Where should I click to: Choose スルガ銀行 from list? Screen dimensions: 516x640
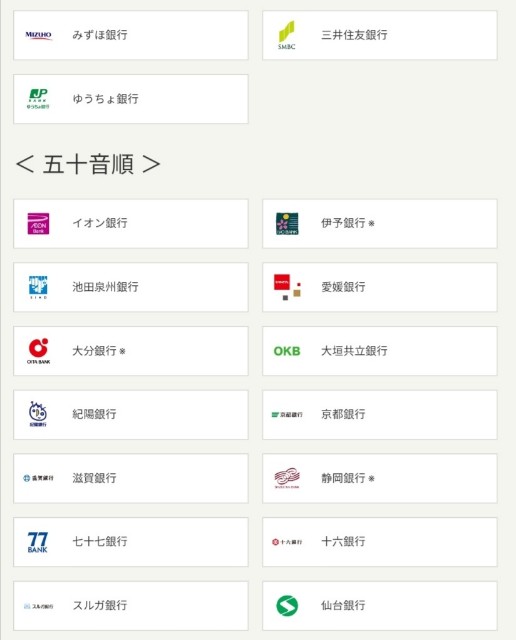pyautogui.click(x=131, y=606)
